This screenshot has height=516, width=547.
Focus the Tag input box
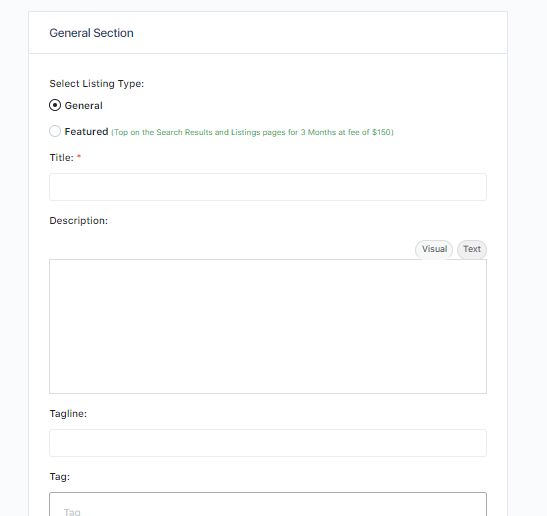(x=268, y=504)
